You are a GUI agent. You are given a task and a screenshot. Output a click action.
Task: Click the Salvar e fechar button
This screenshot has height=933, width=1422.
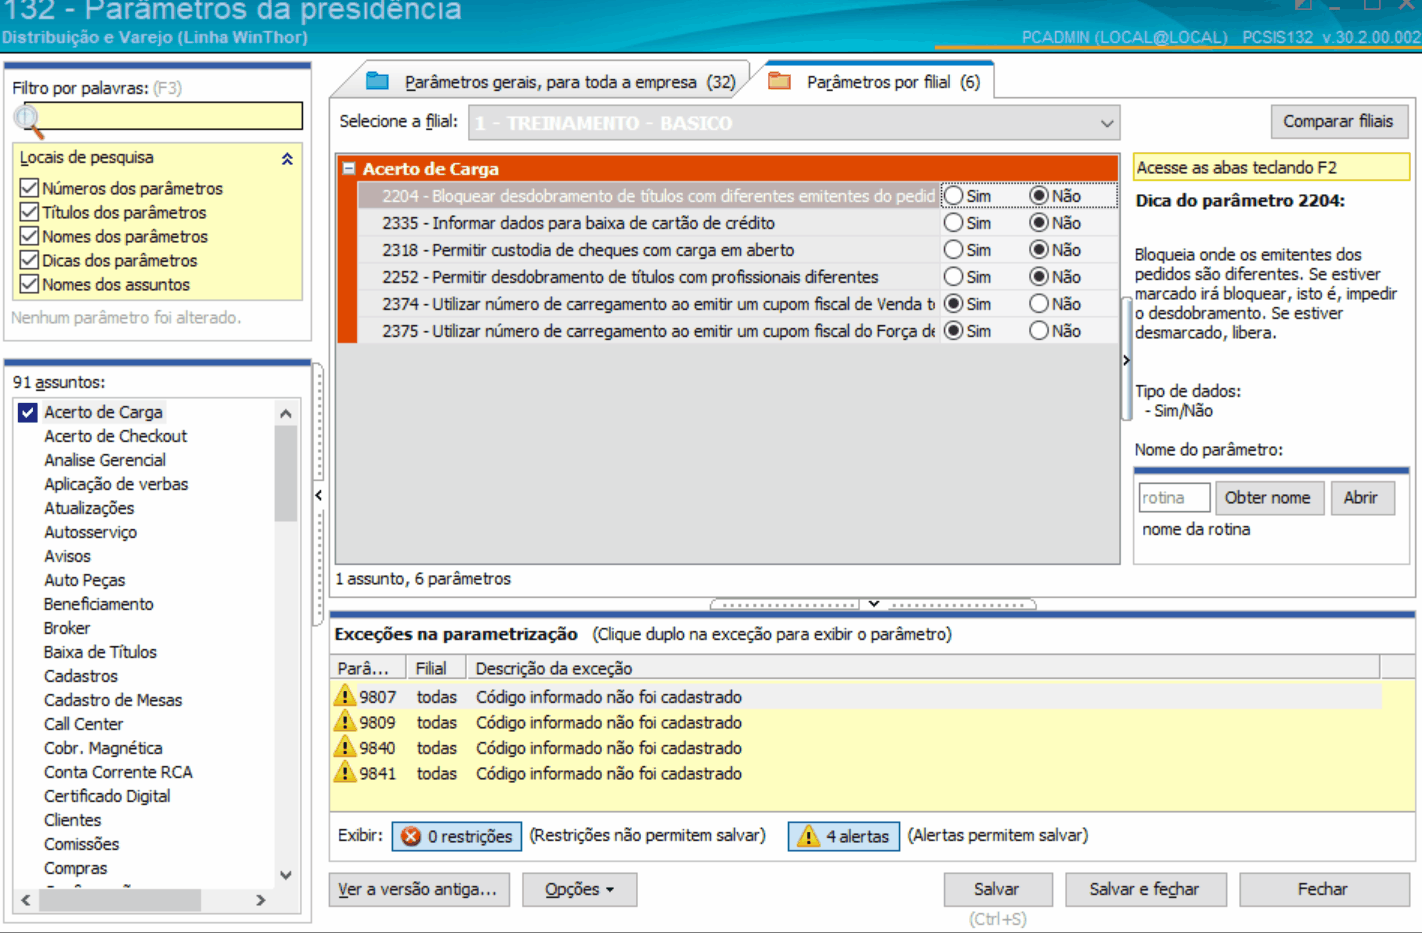(x=1145, y=889)
